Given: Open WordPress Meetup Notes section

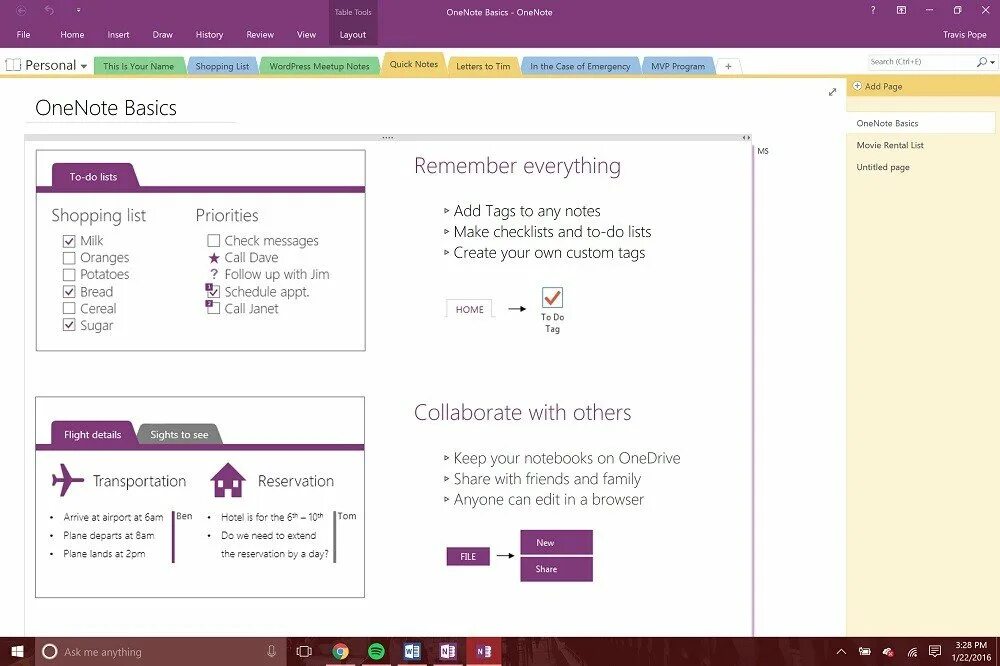Looking at the screenshot, I should coord(319,66).
